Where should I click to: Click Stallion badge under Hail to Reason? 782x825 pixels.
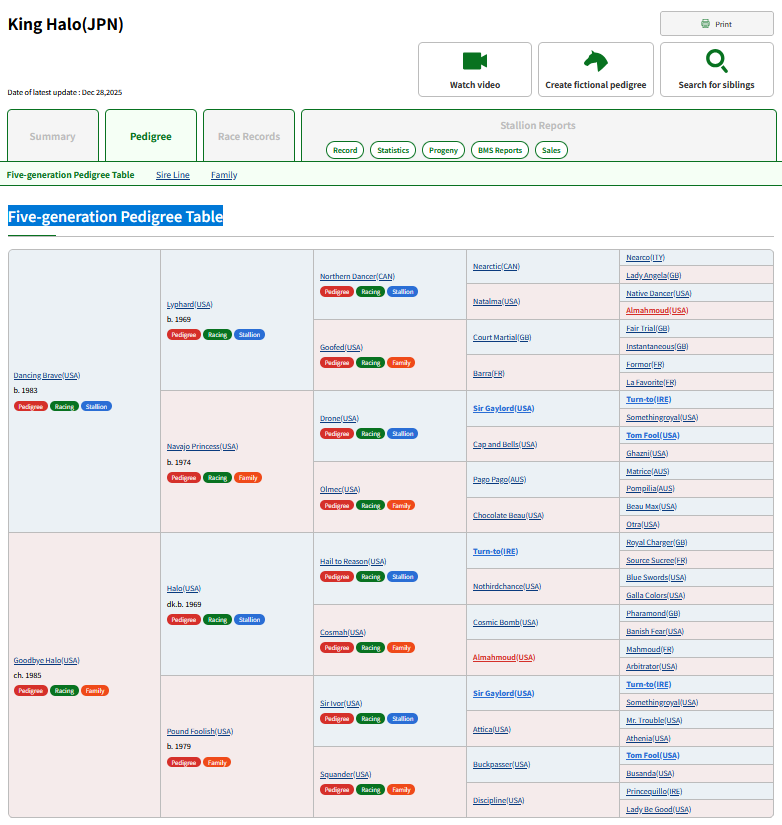(403, 577)
